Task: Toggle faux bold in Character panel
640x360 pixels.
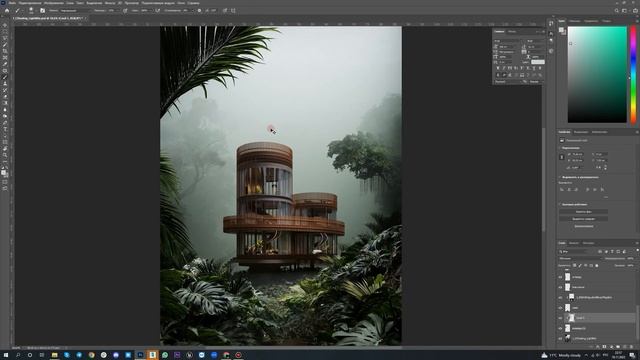Action: click(498, 68)
